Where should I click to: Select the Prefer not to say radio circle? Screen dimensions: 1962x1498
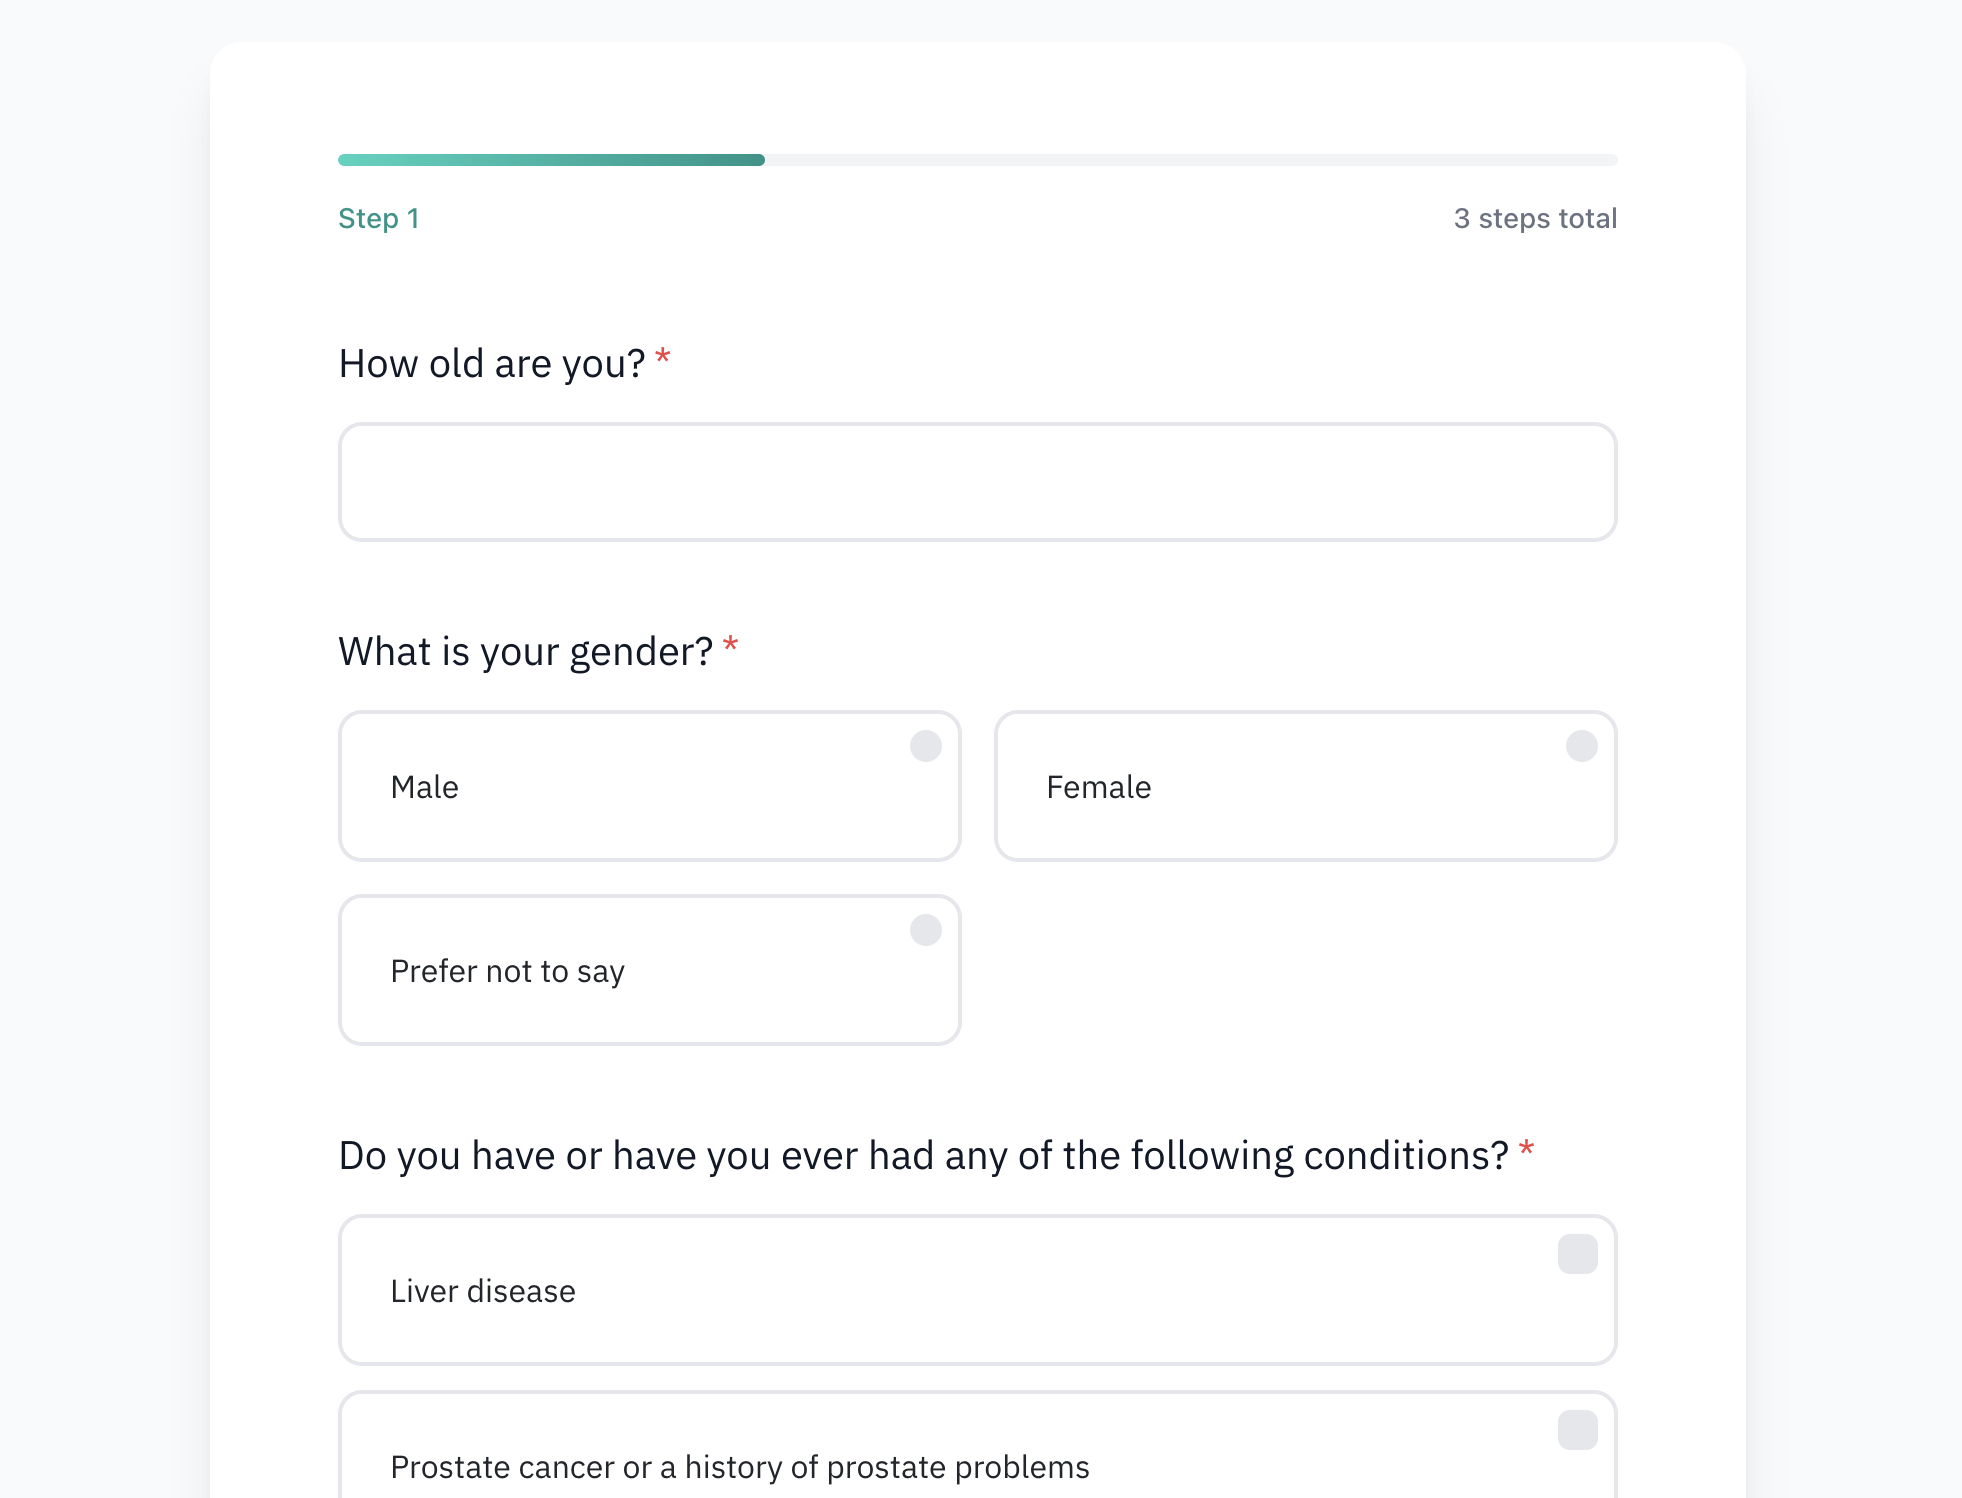click(x=925, y=930)
